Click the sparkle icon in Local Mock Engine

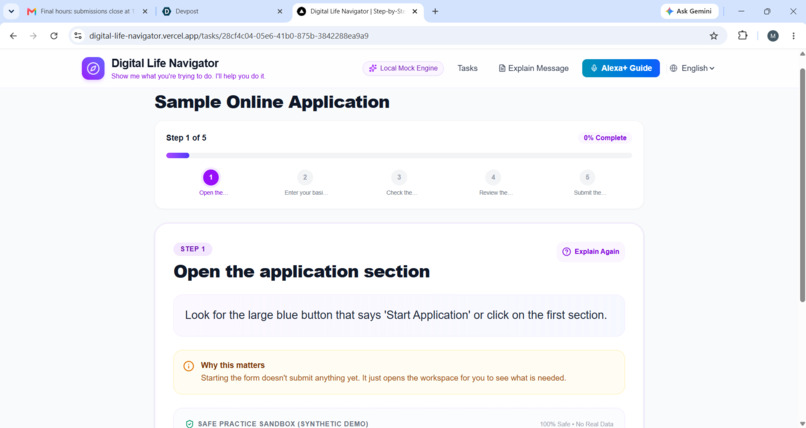point(373,68)
